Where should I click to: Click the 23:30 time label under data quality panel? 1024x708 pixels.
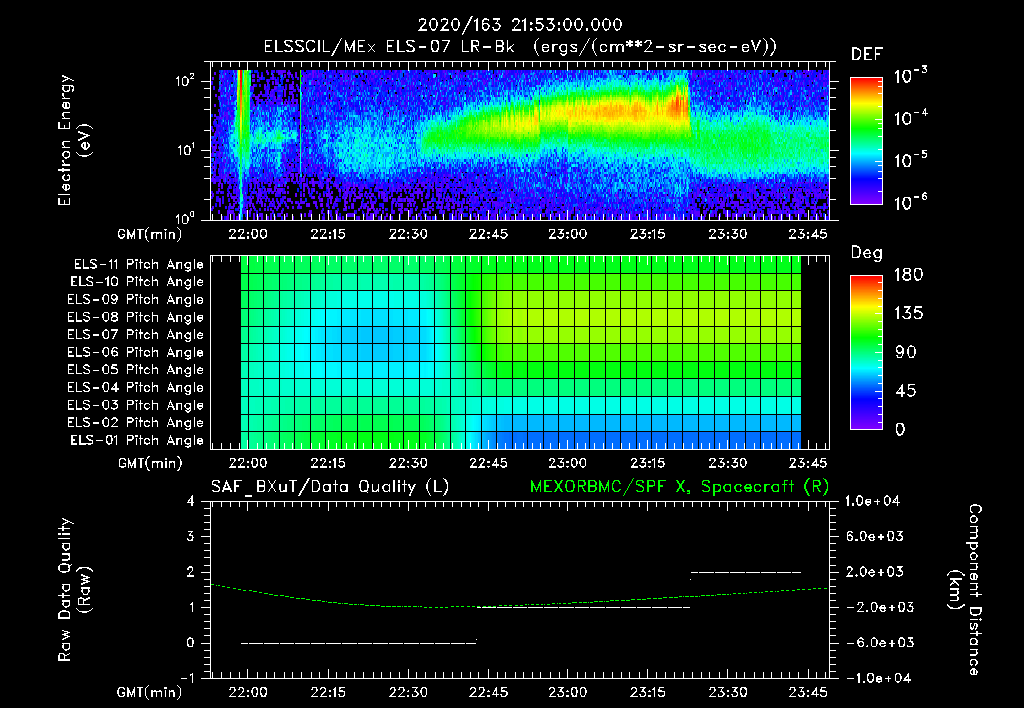pos(728,692)
